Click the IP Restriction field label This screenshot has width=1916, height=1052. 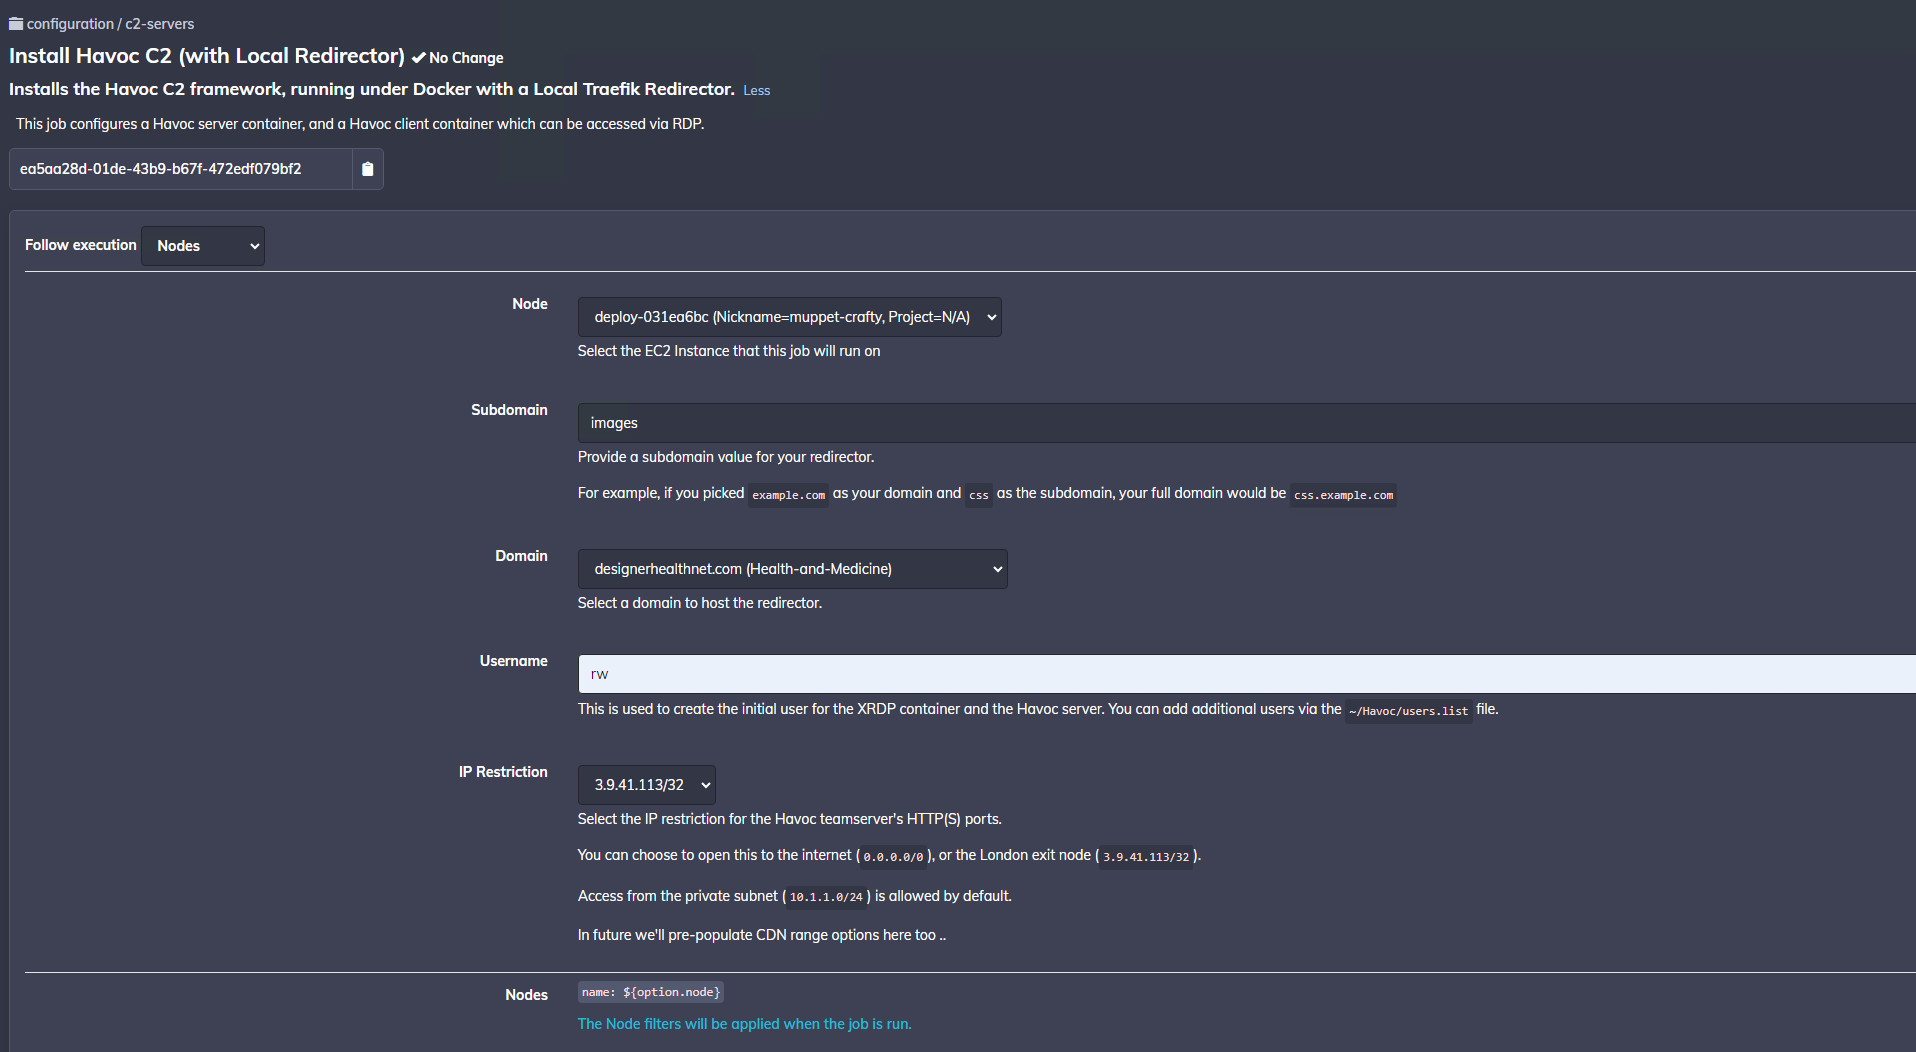pyautogui.click(x=503, y=772)
